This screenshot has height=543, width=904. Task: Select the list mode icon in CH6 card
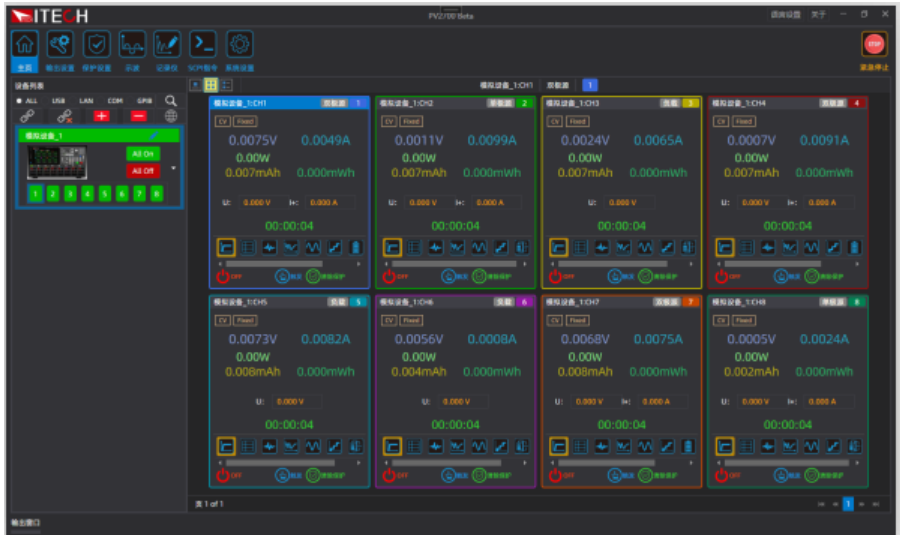414,446
